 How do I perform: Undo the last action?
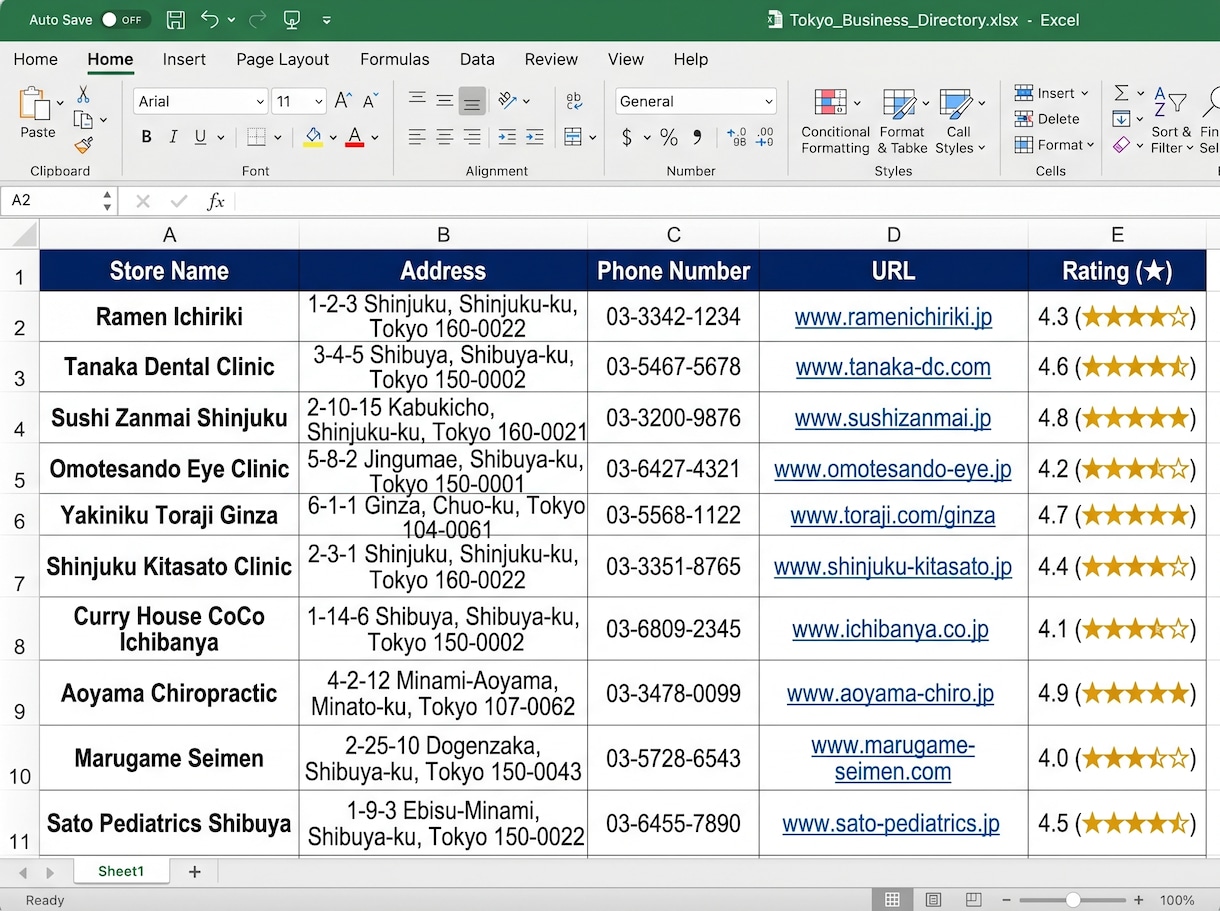[210, 19]
